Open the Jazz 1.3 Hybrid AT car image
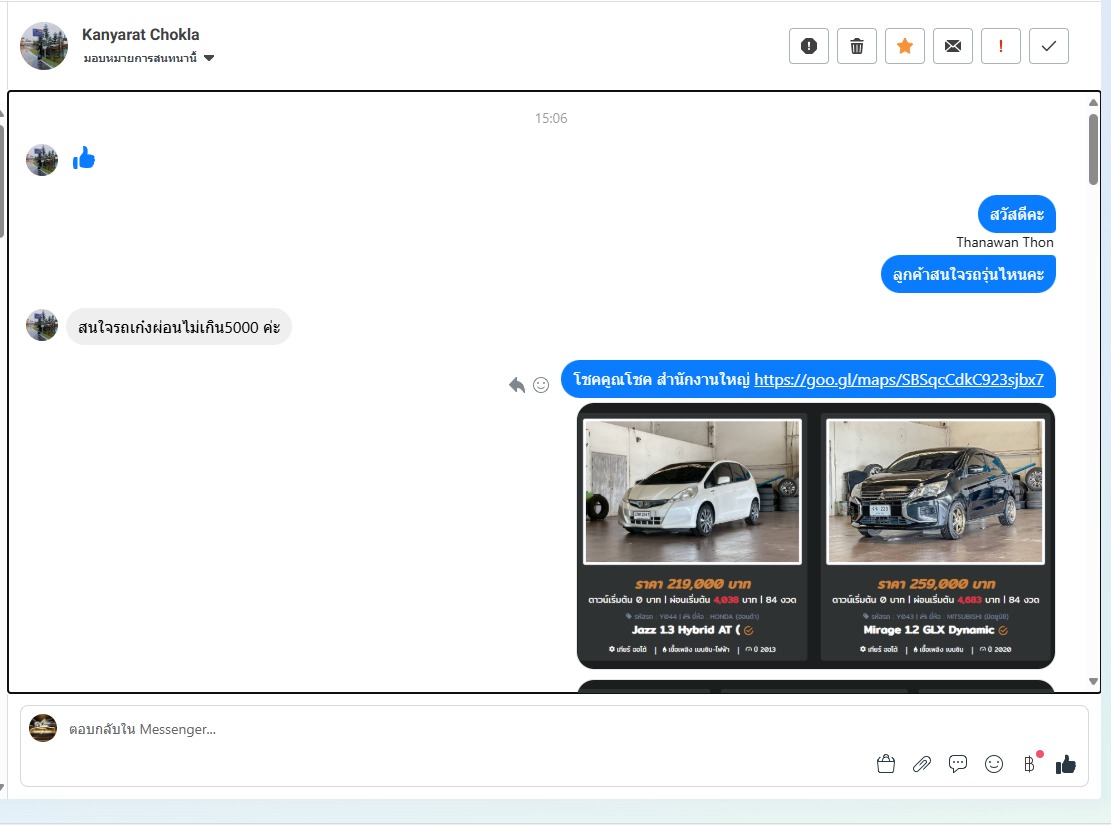This screenshot has height=825, width=1111. 692,491
